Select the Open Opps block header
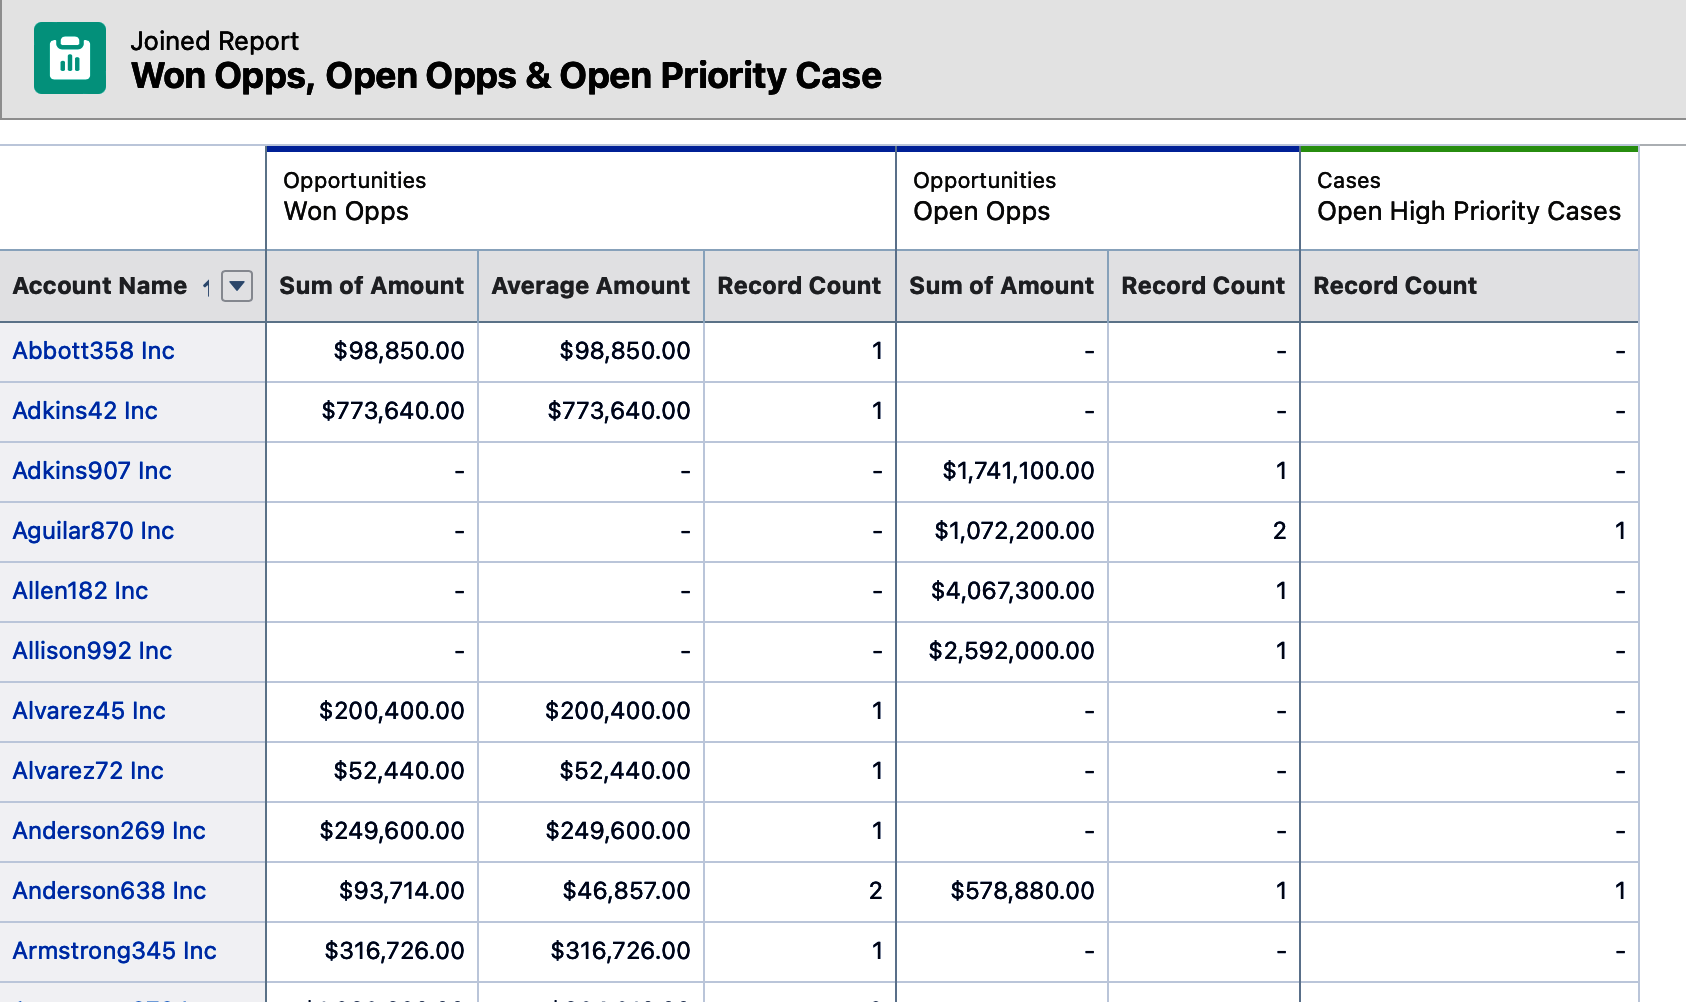1686x1002 pixels. point(1098,198)
